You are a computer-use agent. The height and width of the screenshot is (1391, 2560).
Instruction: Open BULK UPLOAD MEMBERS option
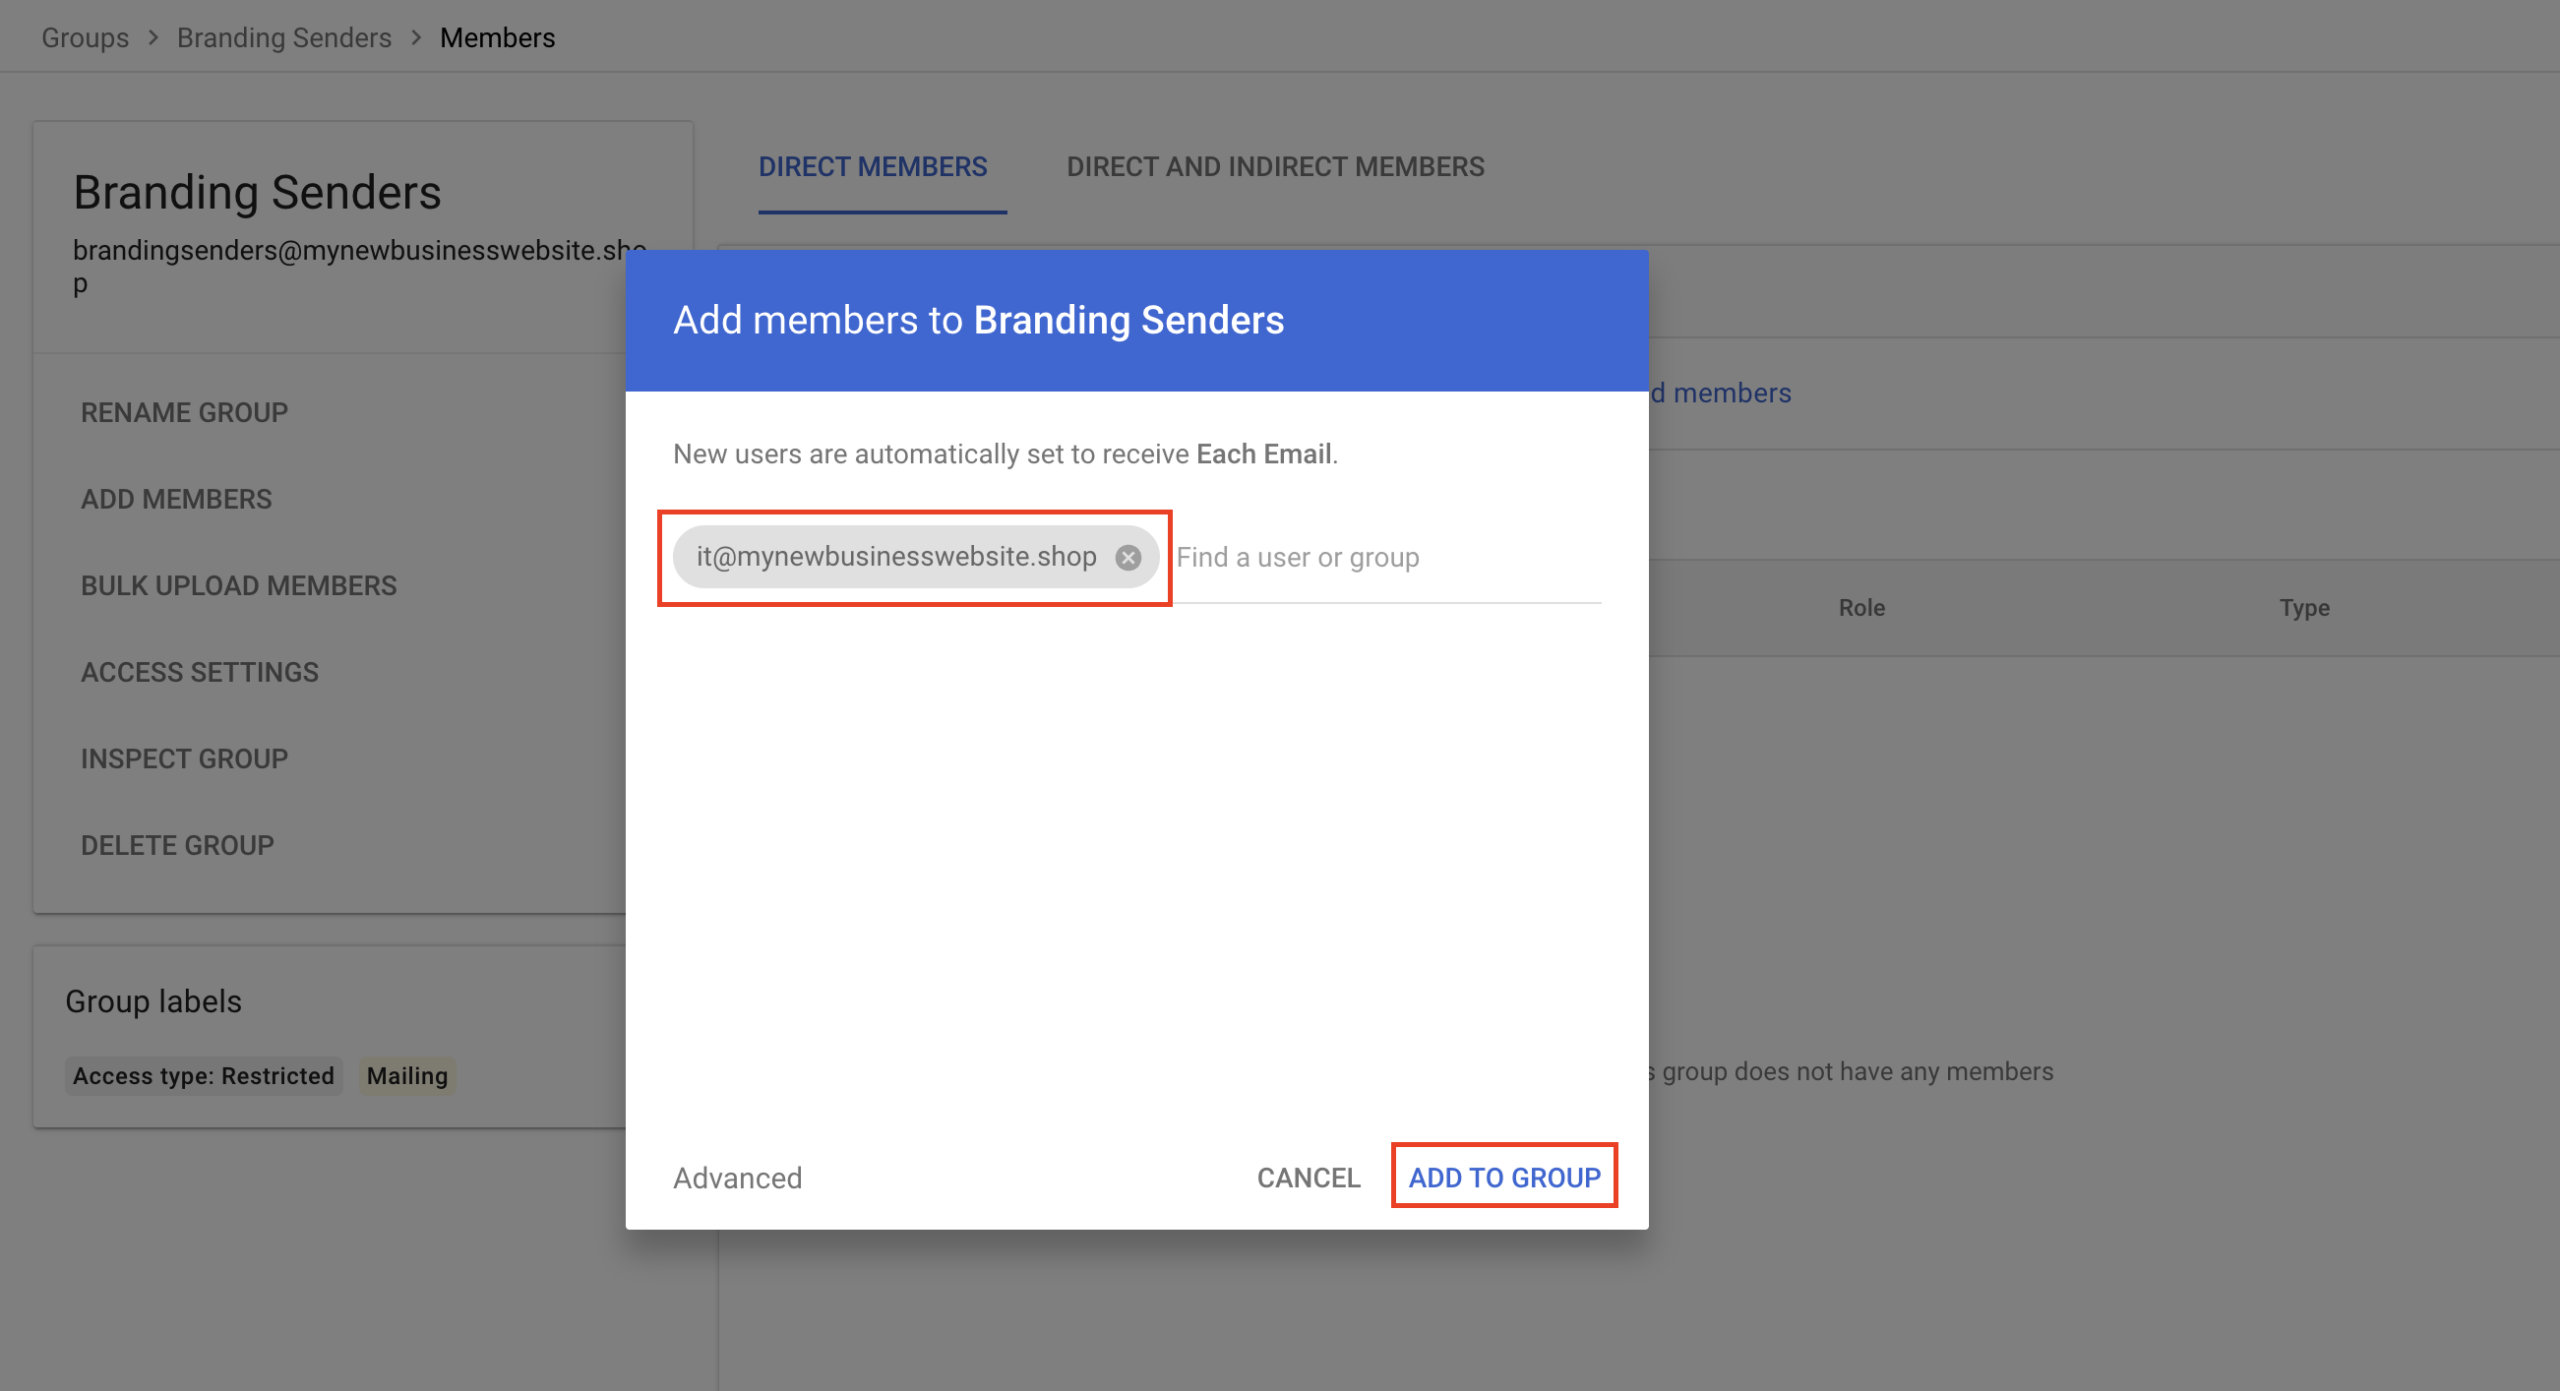click(x=239, y=585)
